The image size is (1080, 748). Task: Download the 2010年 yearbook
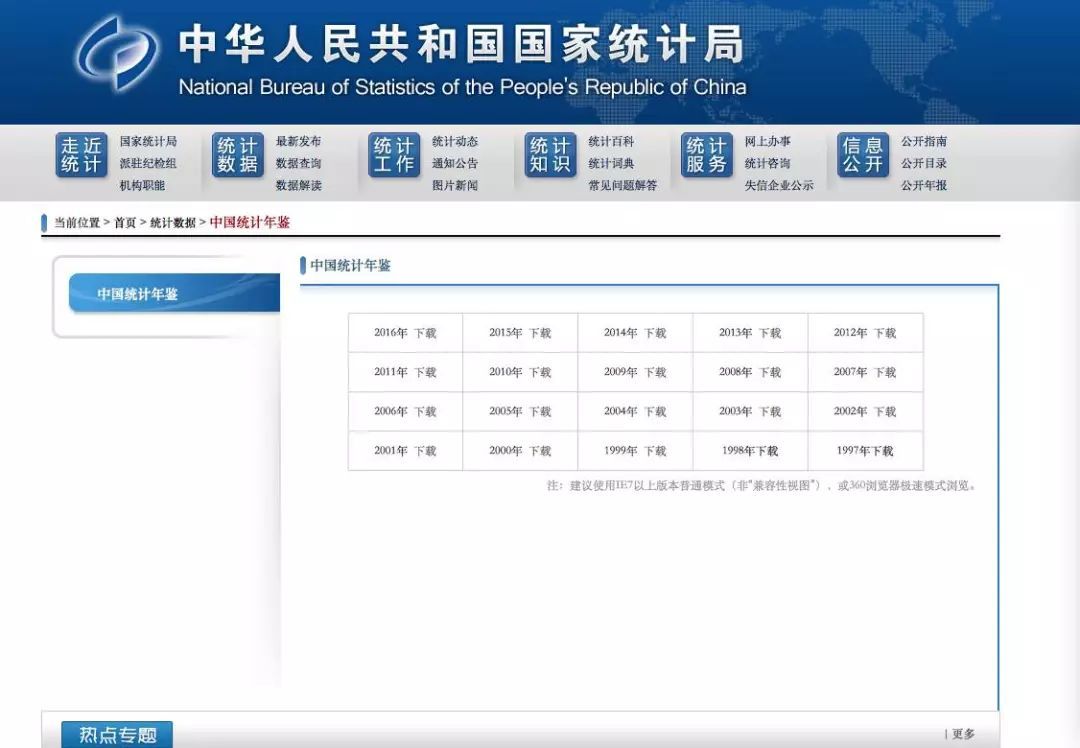tap(540, 373)
